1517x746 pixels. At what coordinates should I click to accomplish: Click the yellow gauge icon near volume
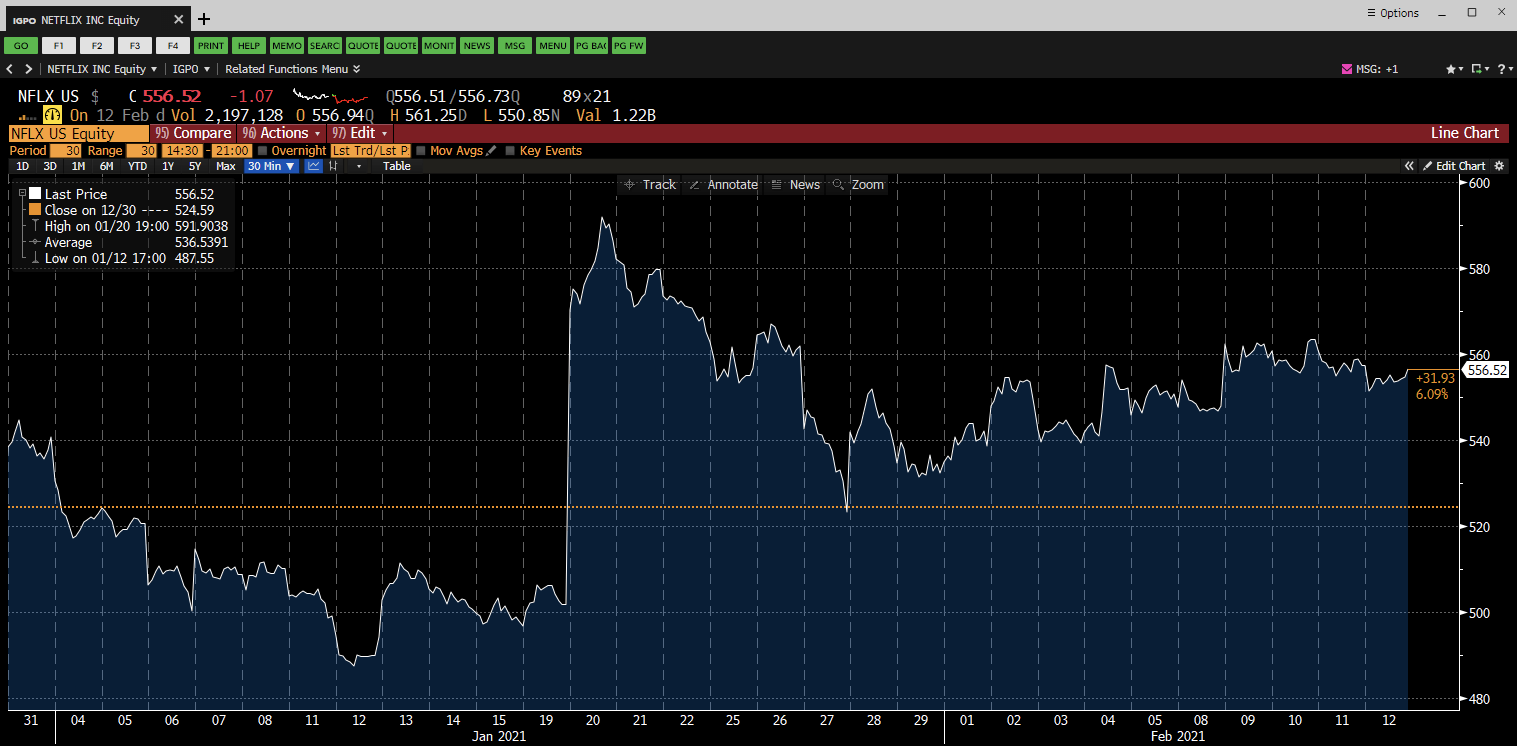(x=52, y=115)
